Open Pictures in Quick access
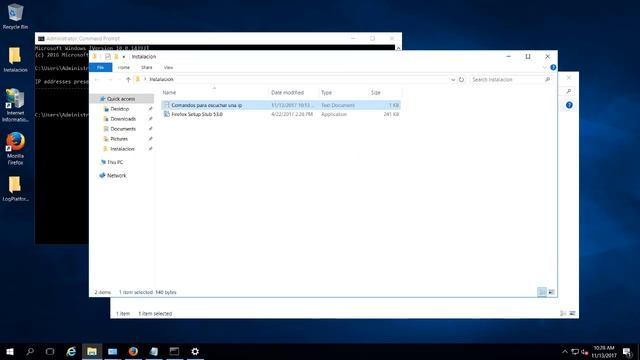This screenshot has width=640, height=360. [x=119, y=139]
